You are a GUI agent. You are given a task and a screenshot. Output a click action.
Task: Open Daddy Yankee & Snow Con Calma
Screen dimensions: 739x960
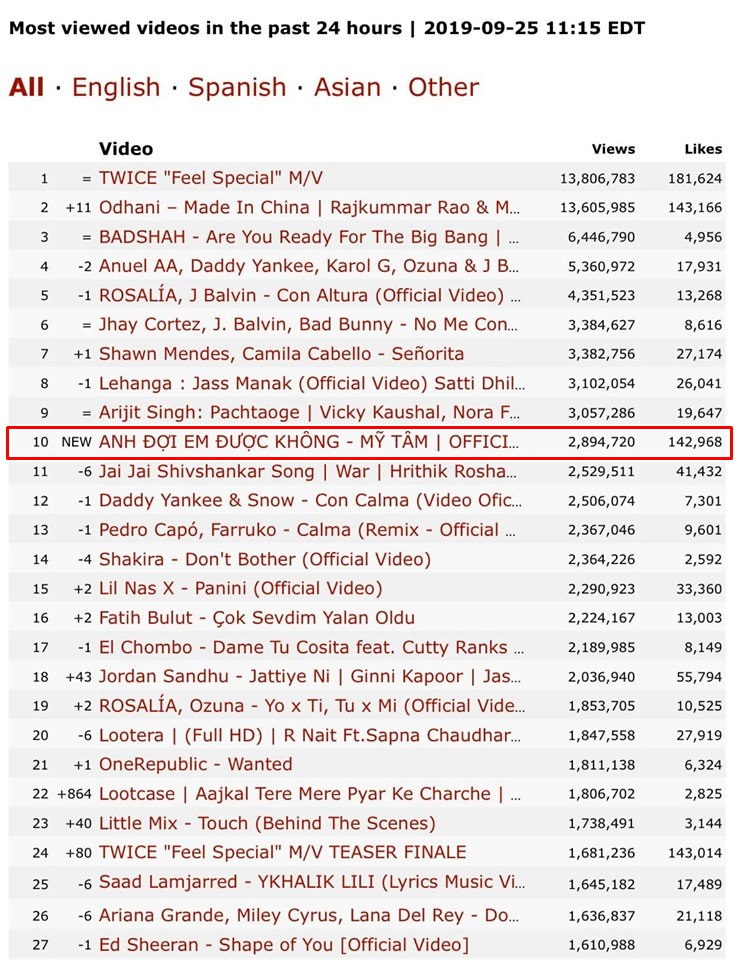[310, 501]
